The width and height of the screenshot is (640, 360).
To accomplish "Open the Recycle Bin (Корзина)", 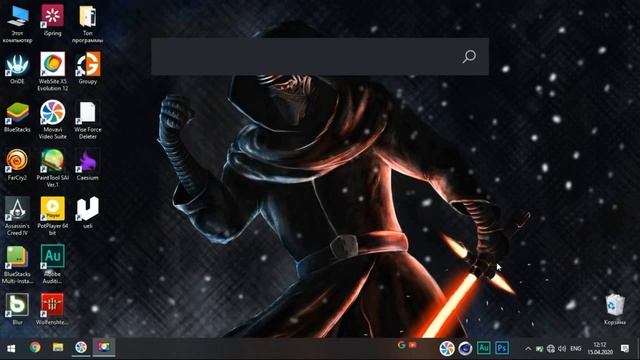I will tap(615, 309).
